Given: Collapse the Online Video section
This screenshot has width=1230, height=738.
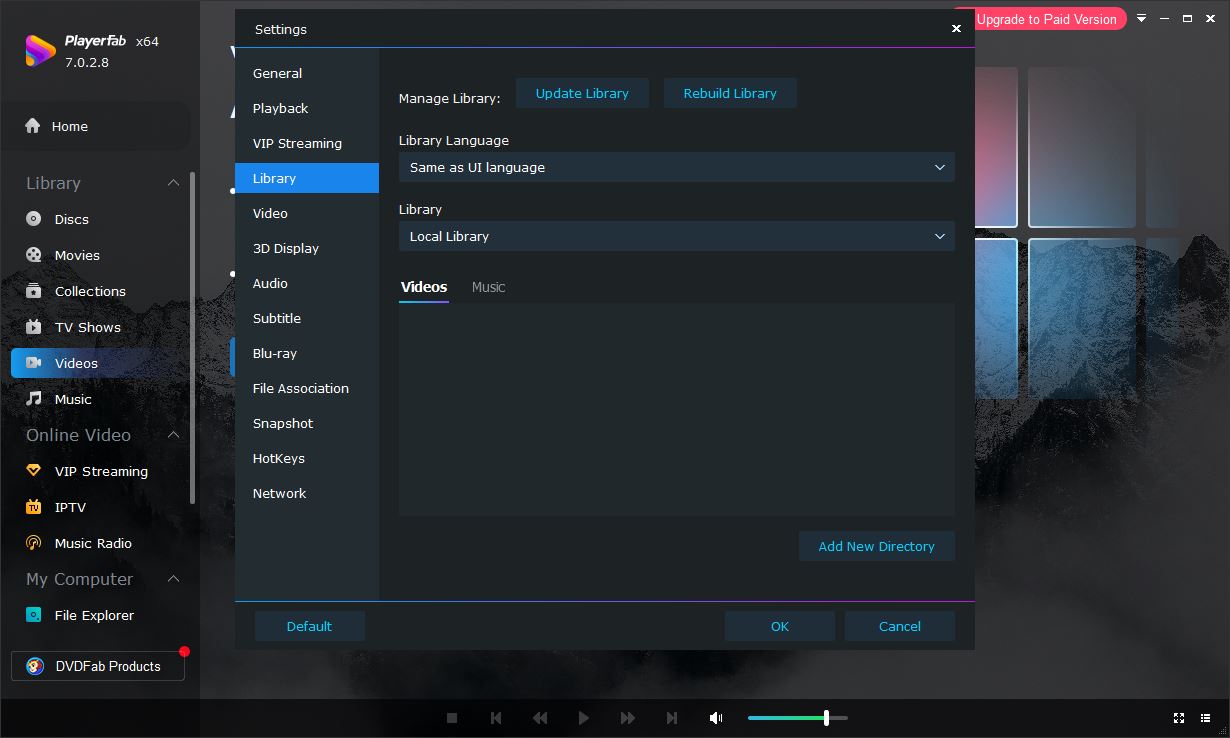Looking at the screenshot, I should tap(173, 435).
